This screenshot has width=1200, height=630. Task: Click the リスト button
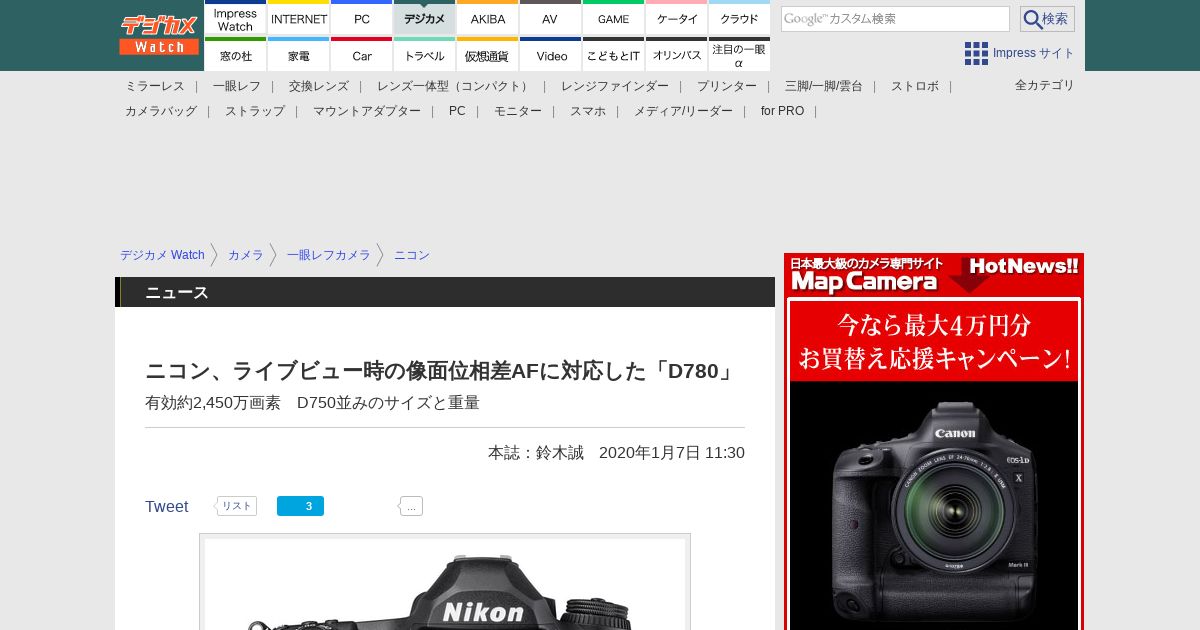coord(237,506)
